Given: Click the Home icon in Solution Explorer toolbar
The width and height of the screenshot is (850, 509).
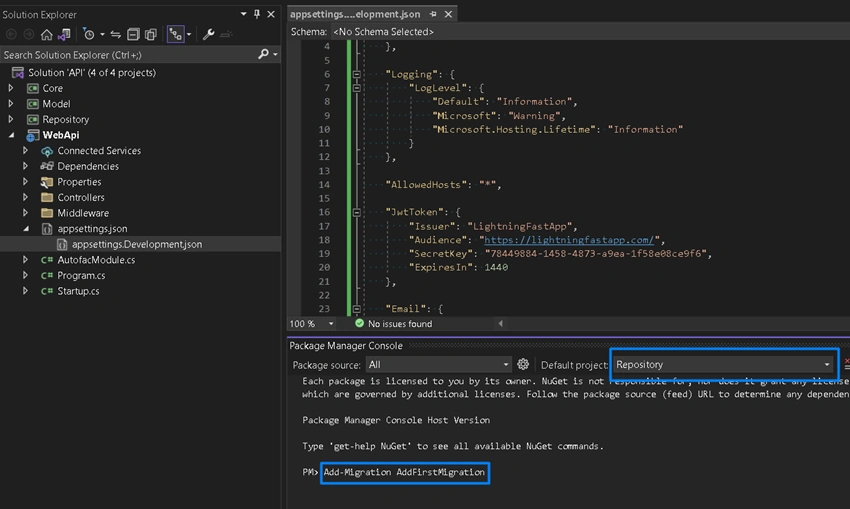Looking at the screenshot, I should pyautogui.click(x=47, y=35).
